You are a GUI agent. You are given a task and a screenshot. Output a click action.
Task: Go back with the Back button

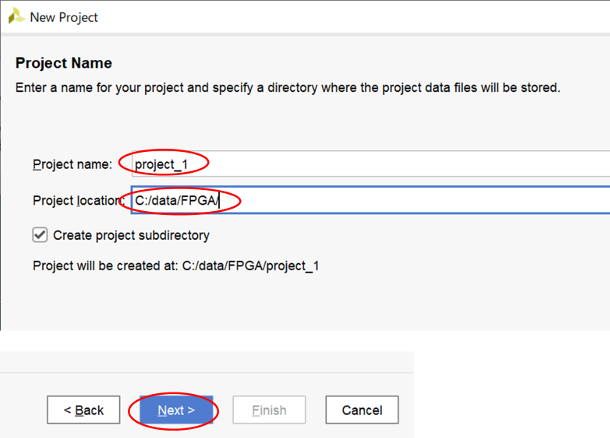[84, 410]
